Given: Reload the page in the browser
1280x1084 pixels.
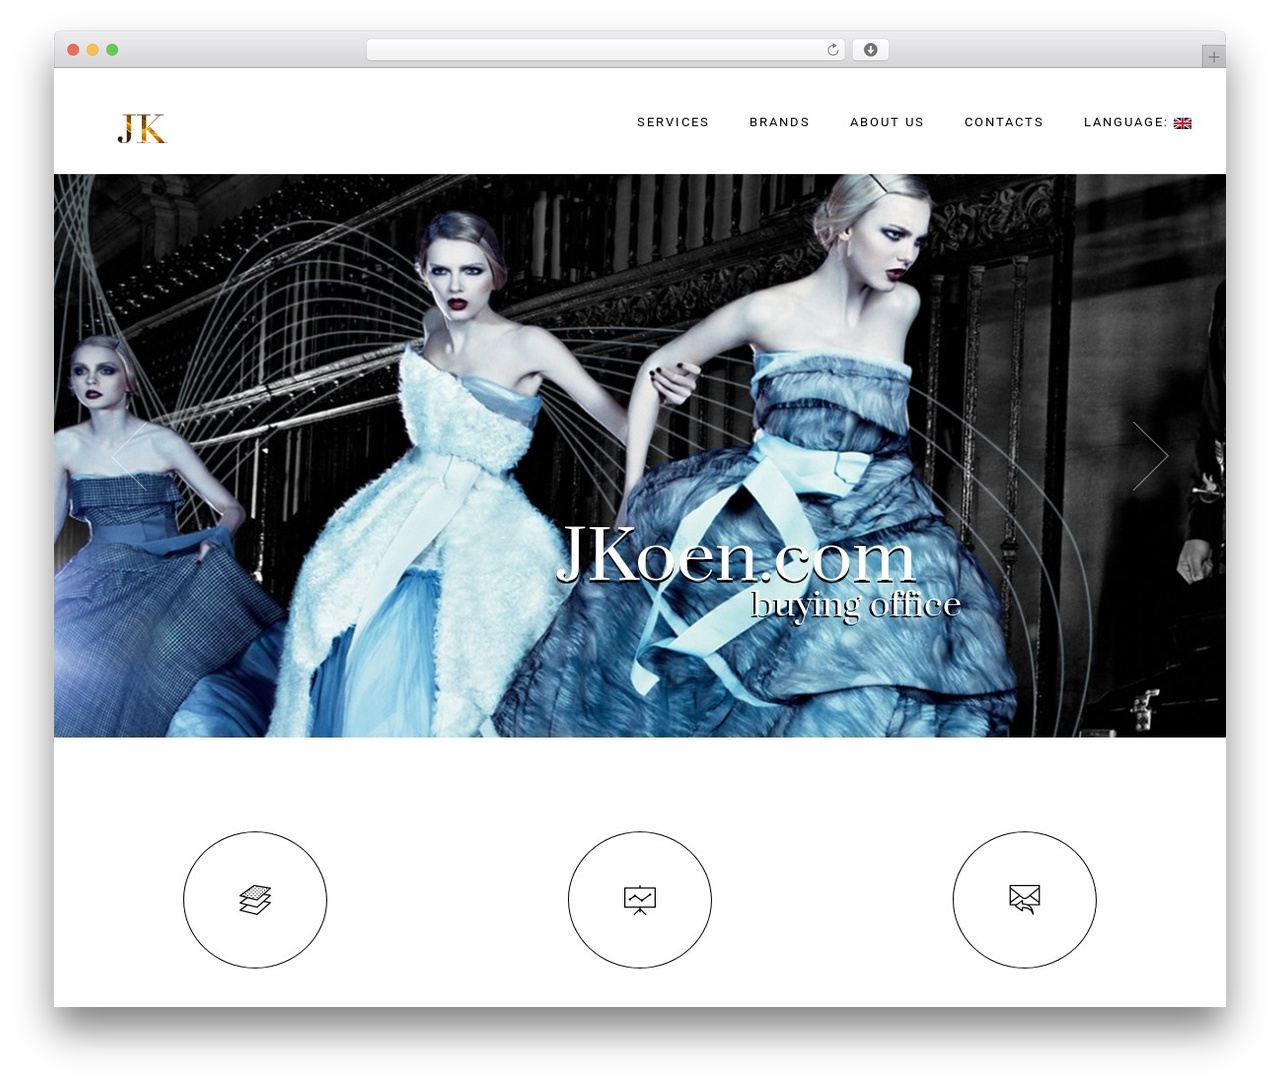Looking at the screenshot, I should 832,50.
